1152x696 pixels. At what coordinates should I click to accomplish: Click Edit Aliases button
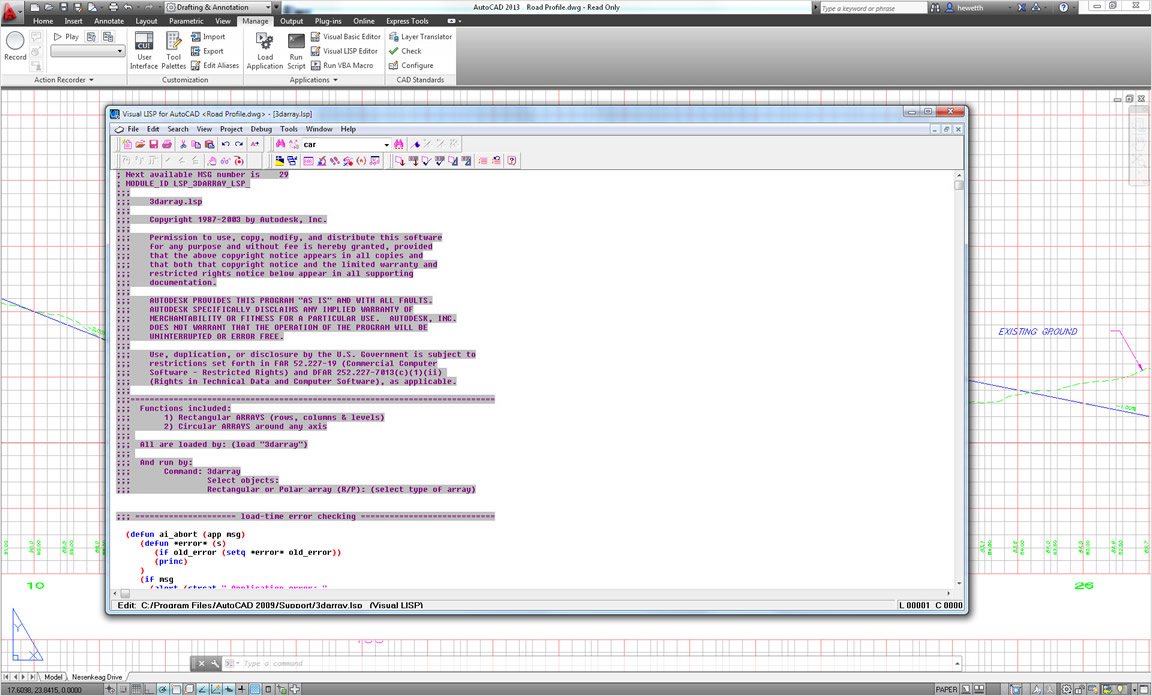point(215,65)
